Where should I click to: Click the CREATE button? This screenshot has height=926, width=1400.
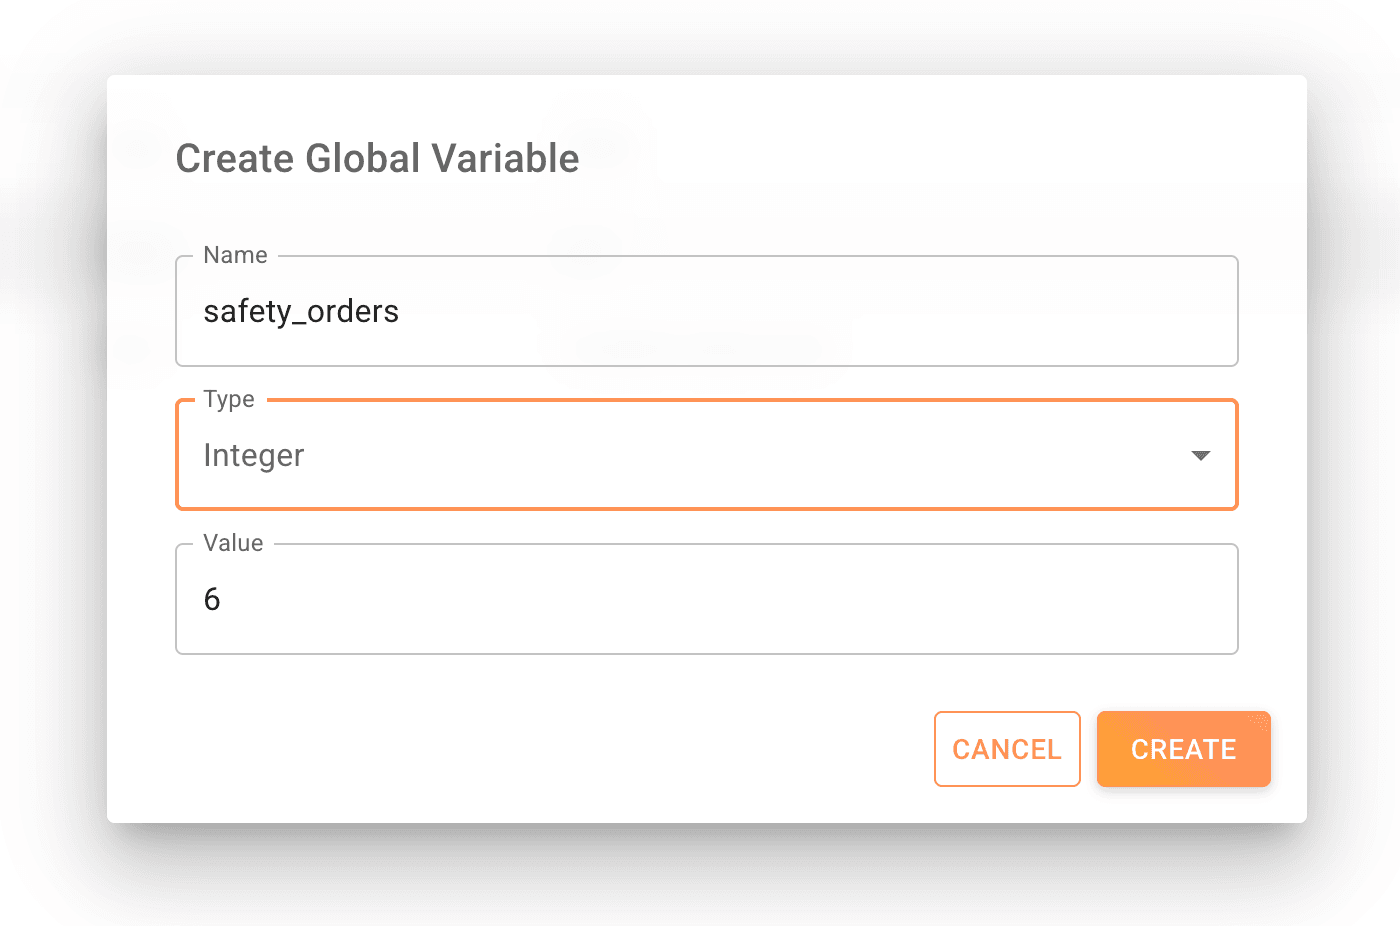point(1183,749)
